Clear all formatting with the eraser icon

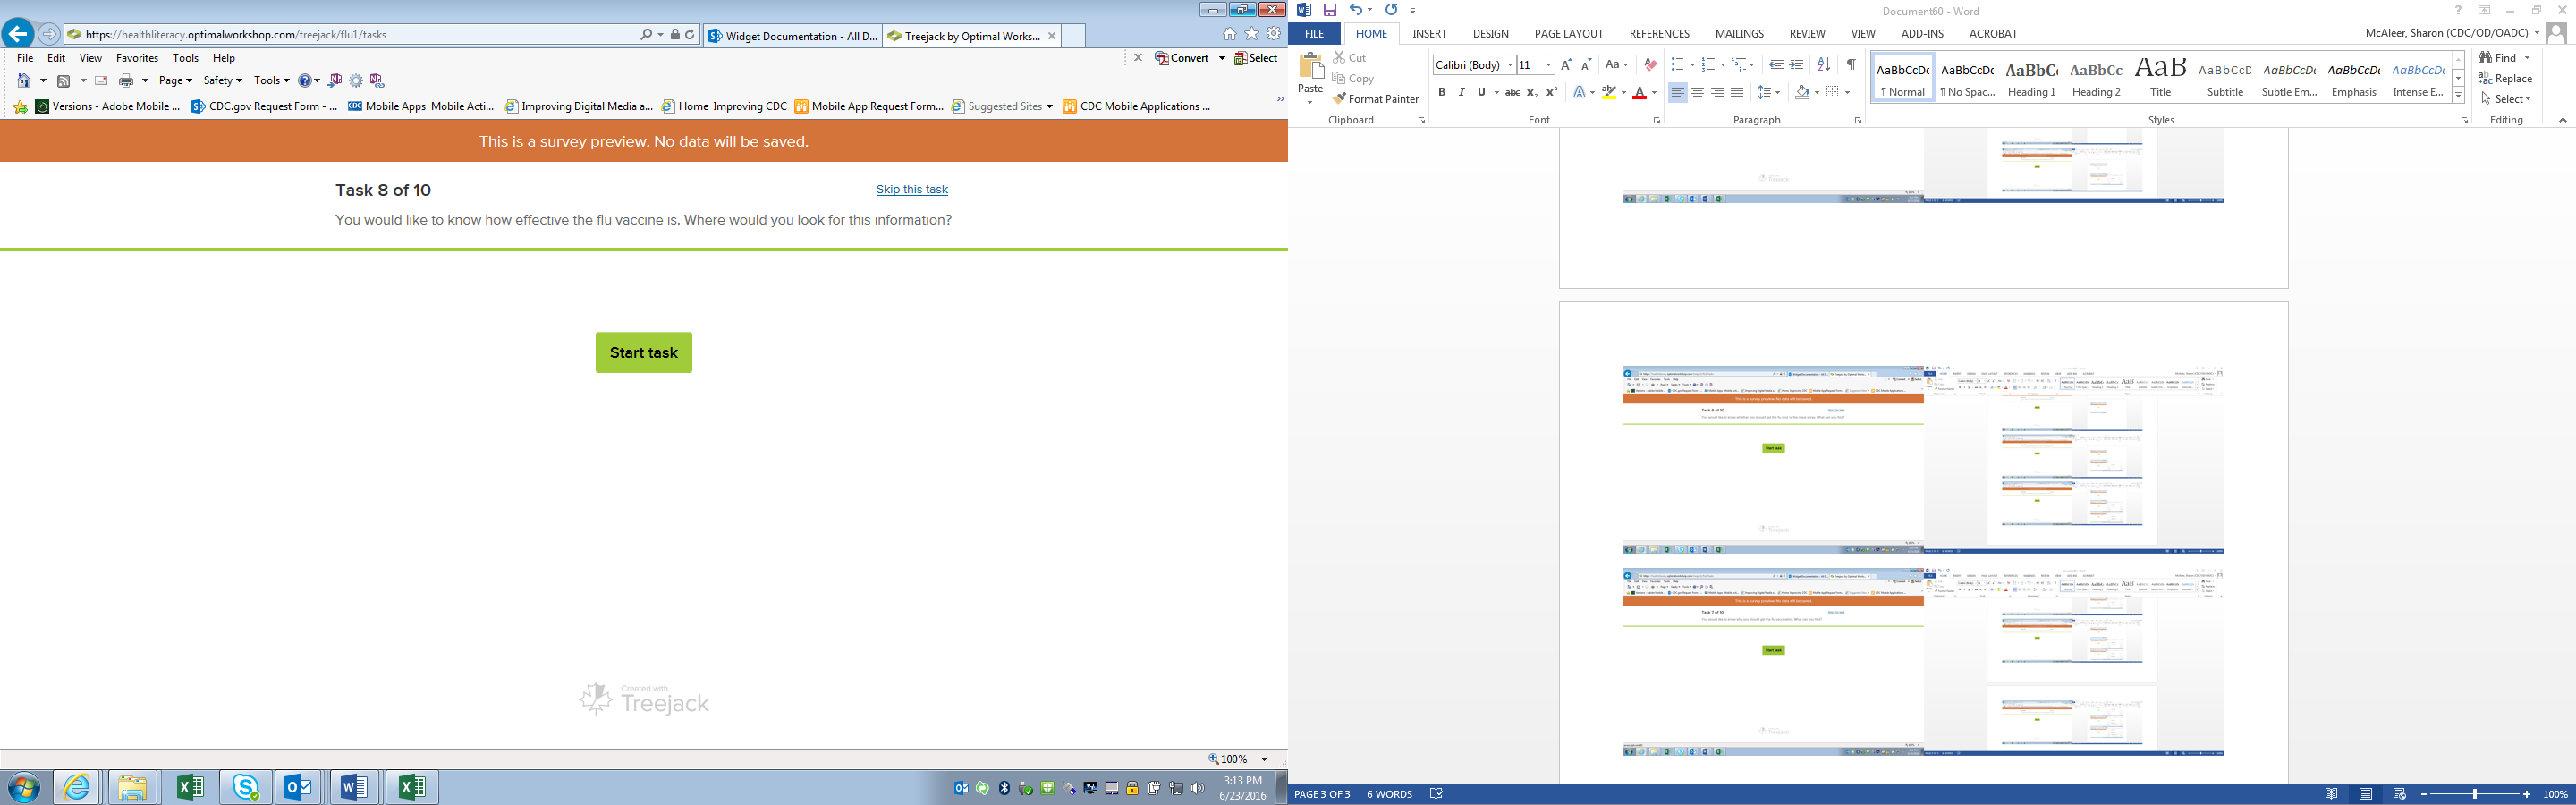(x=1650, y=65)
